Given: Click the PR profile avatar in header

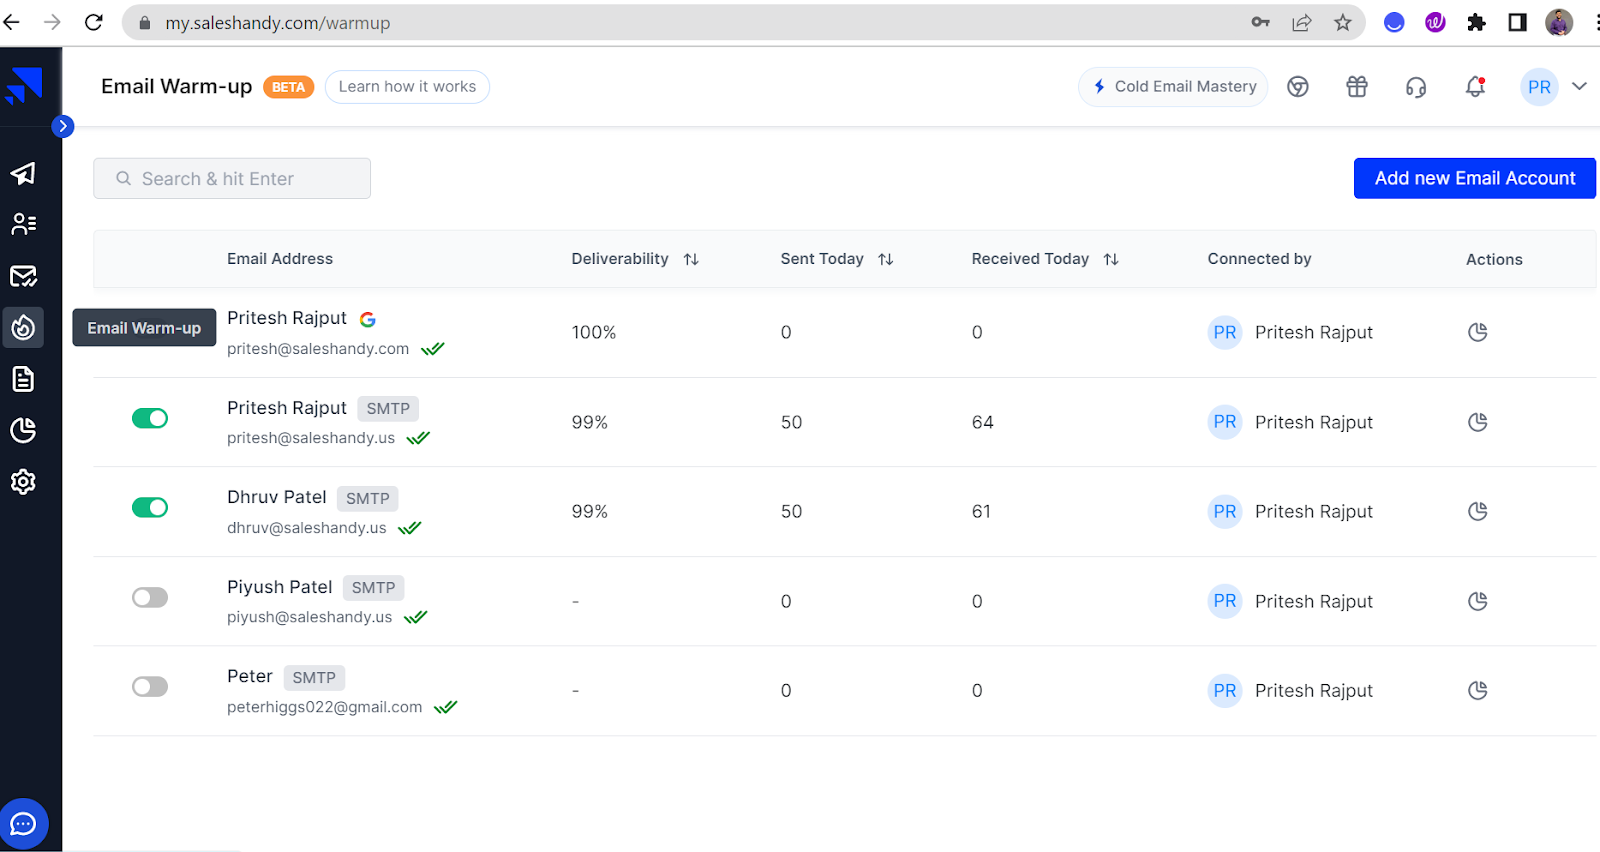Looking at the screenshot, I should pos(1540,87).
